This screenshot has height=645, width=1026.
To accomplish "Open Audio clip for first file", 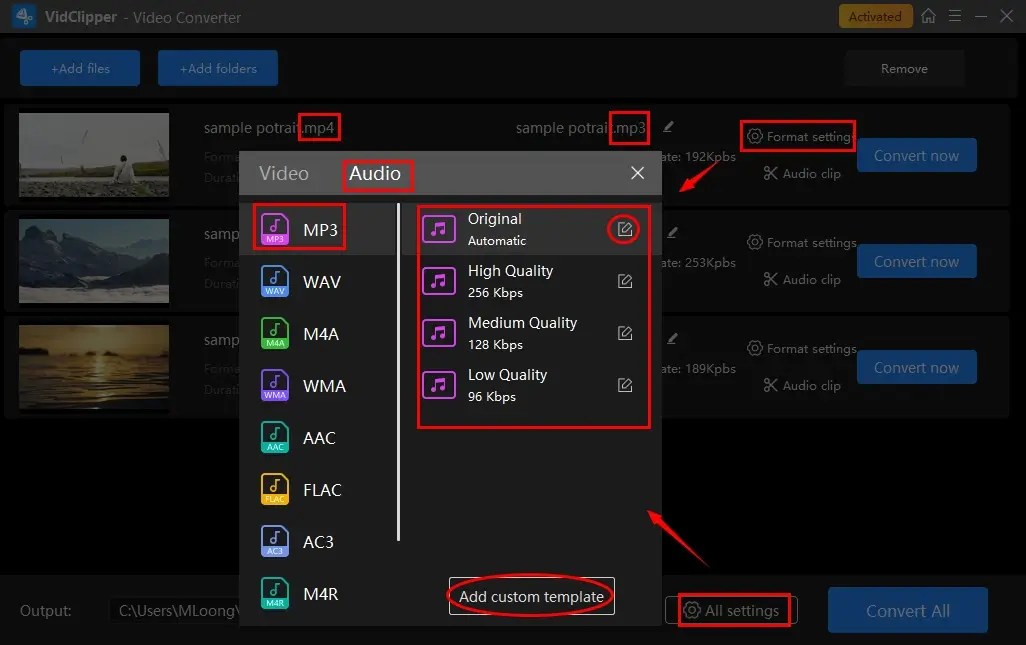I will click(x=802, y=173).
